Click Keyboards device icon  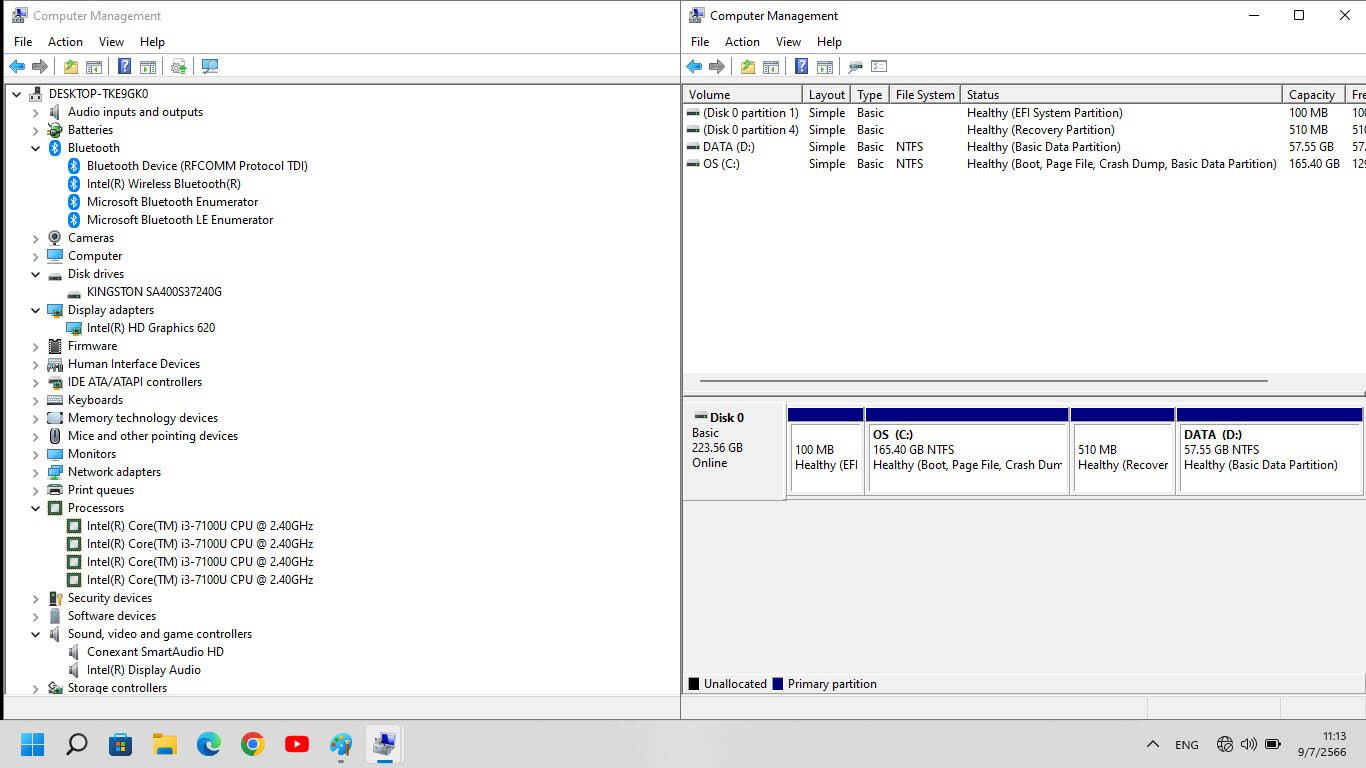point(55,400)
